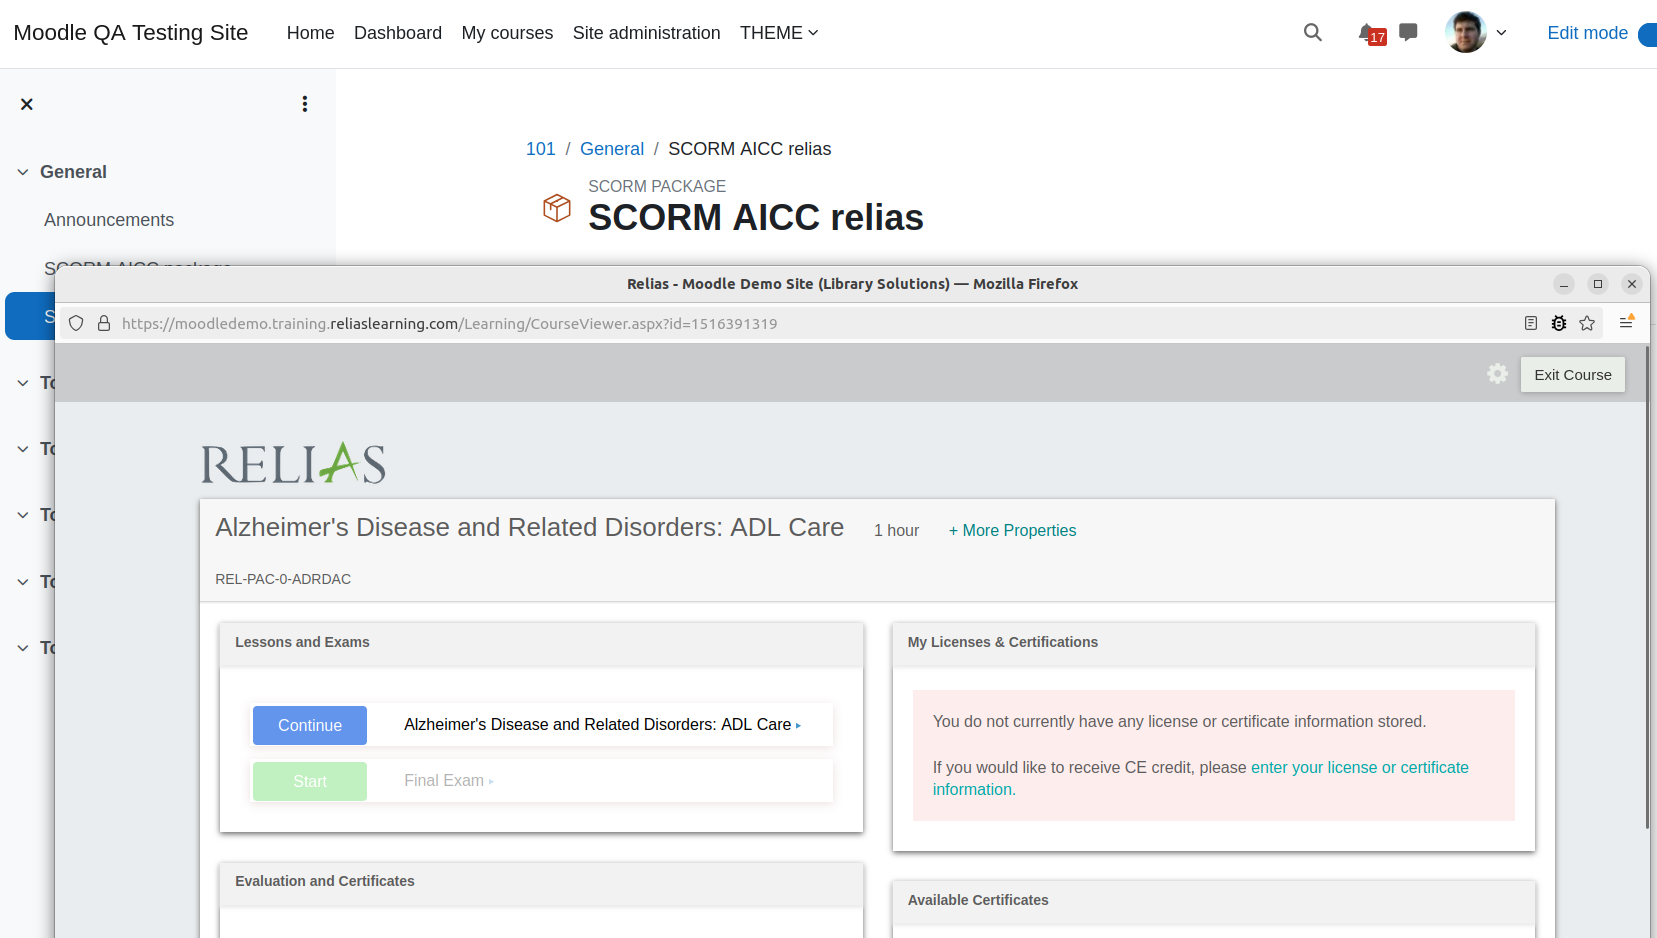
Task: Open My courses in top navigation
Action: pyautogui.click(x=507, y=33)
